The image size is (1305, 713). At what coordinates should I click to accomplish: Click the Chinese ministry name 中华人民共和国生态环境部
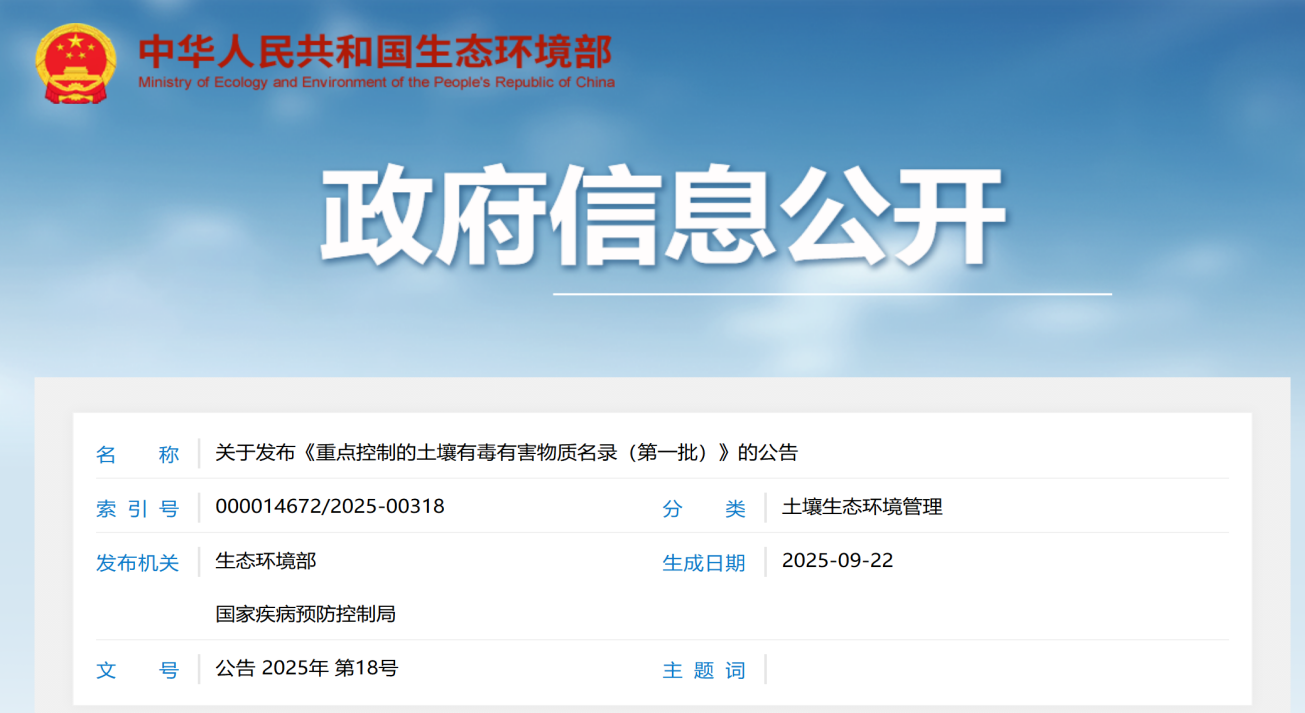(375, 52)
